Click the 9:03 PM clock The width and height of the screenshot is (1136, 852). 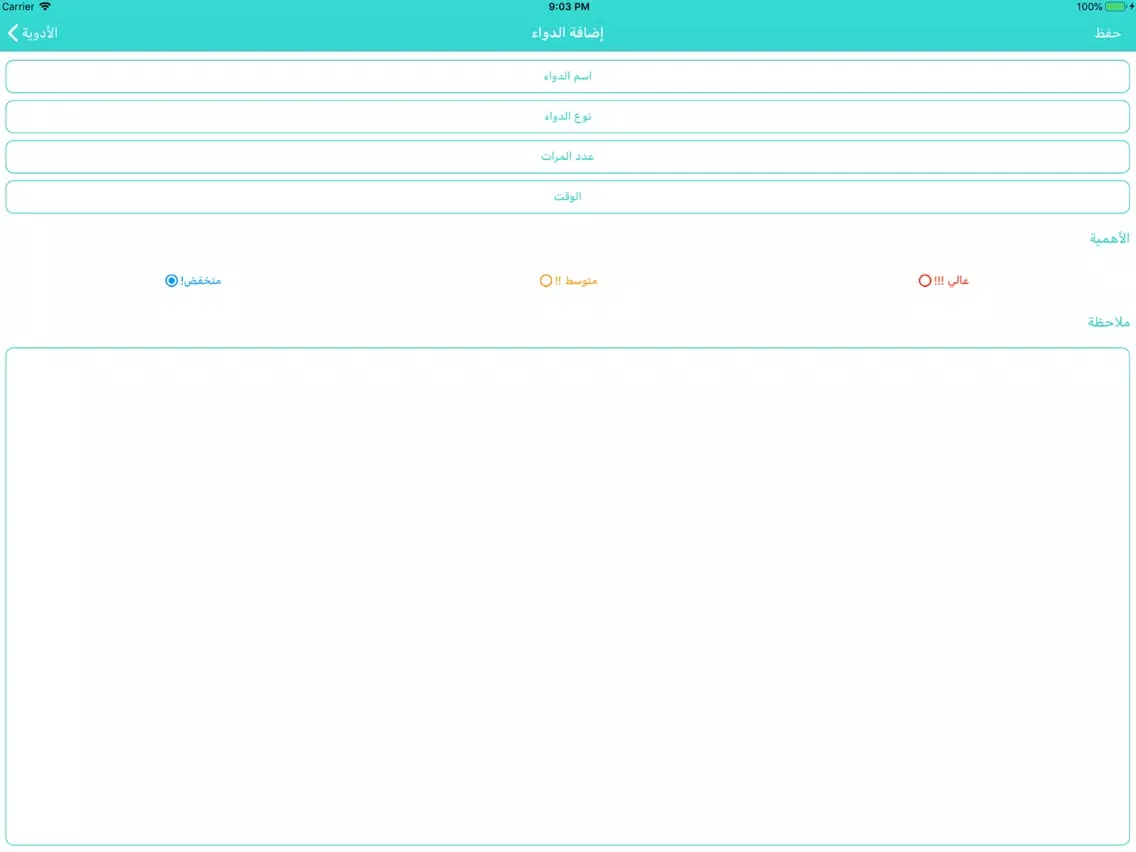click(569, 7)
